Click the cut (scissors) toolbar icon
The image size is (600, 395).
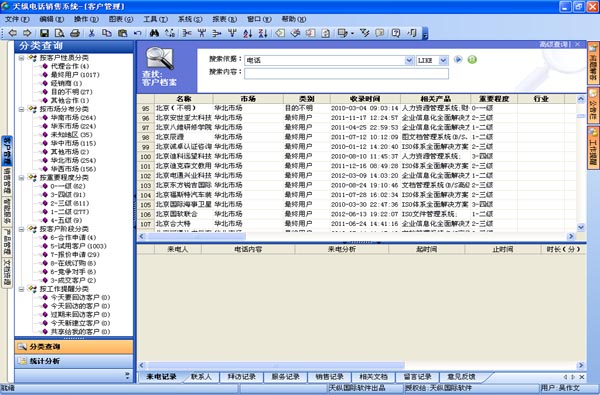(x=91, y=33)
